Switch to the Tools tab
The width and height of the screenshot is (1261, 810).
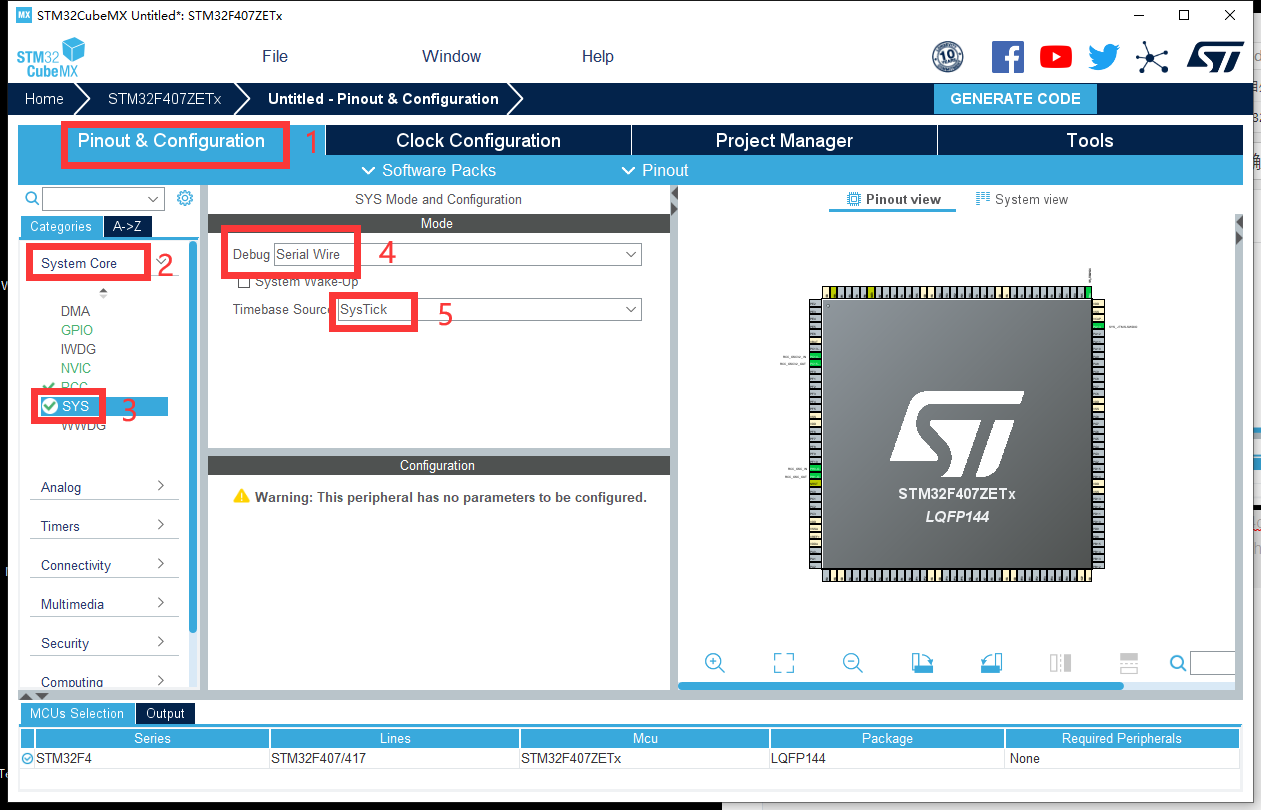1090,140
